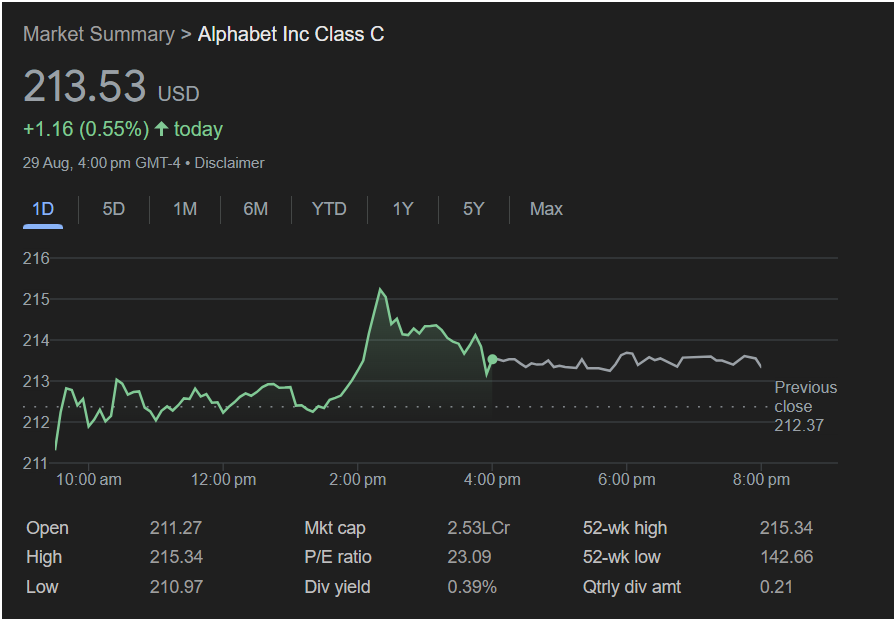This screenshot has height=621, width=896.
Task: Switch to the 1Y chart view
Action: 403,209
